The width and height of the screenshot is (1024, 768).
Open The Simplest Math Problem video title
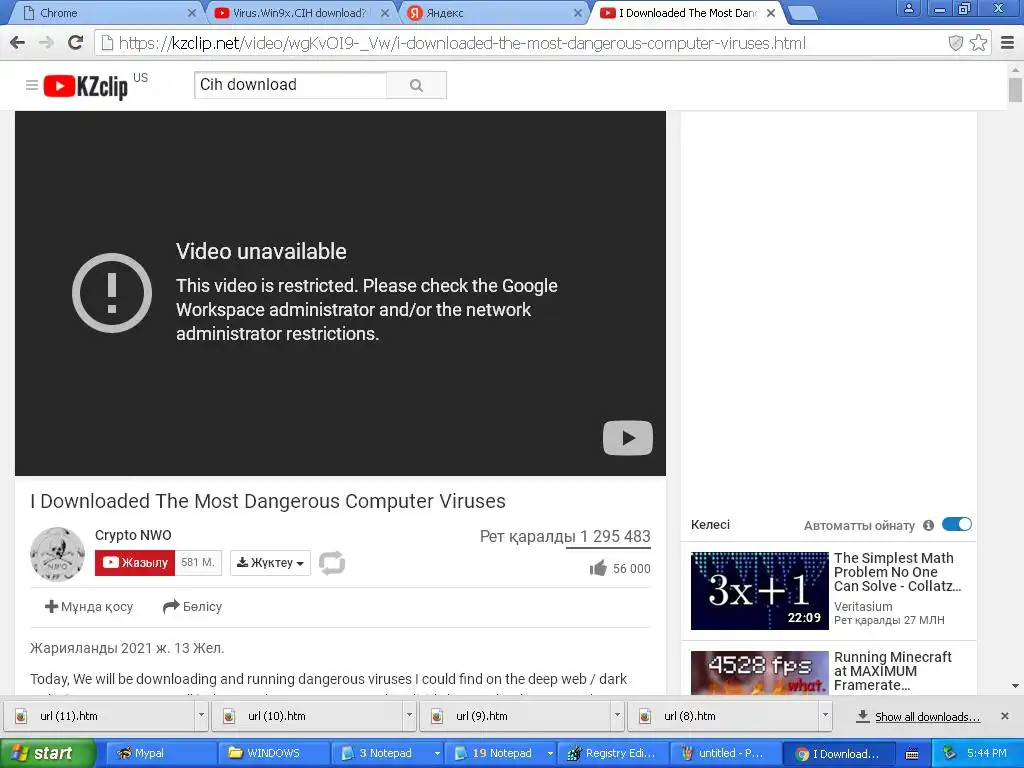(896, 572)
